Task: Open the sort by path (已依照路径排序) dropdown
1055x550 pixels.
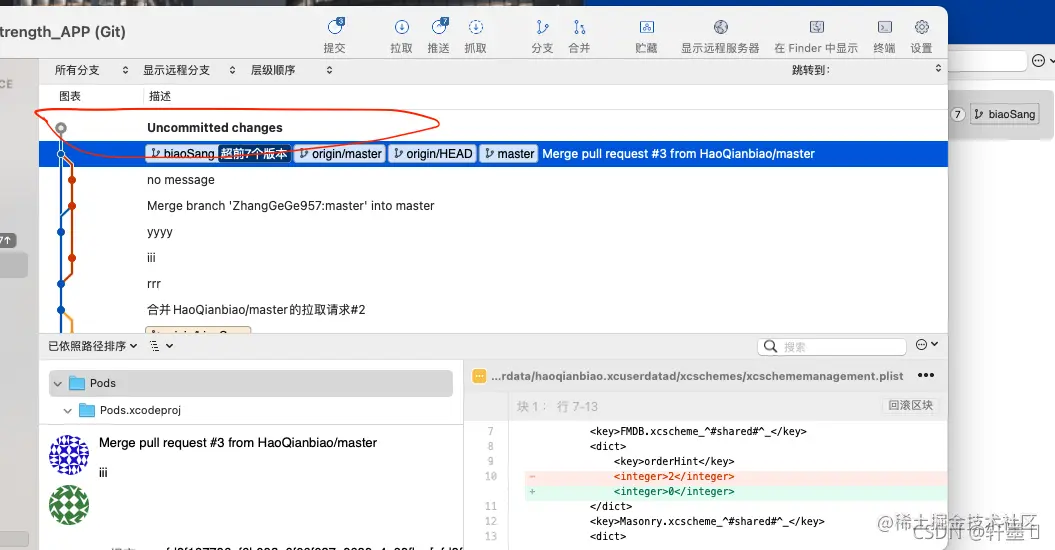Action: pyautogui.click(x=93, y=346)
